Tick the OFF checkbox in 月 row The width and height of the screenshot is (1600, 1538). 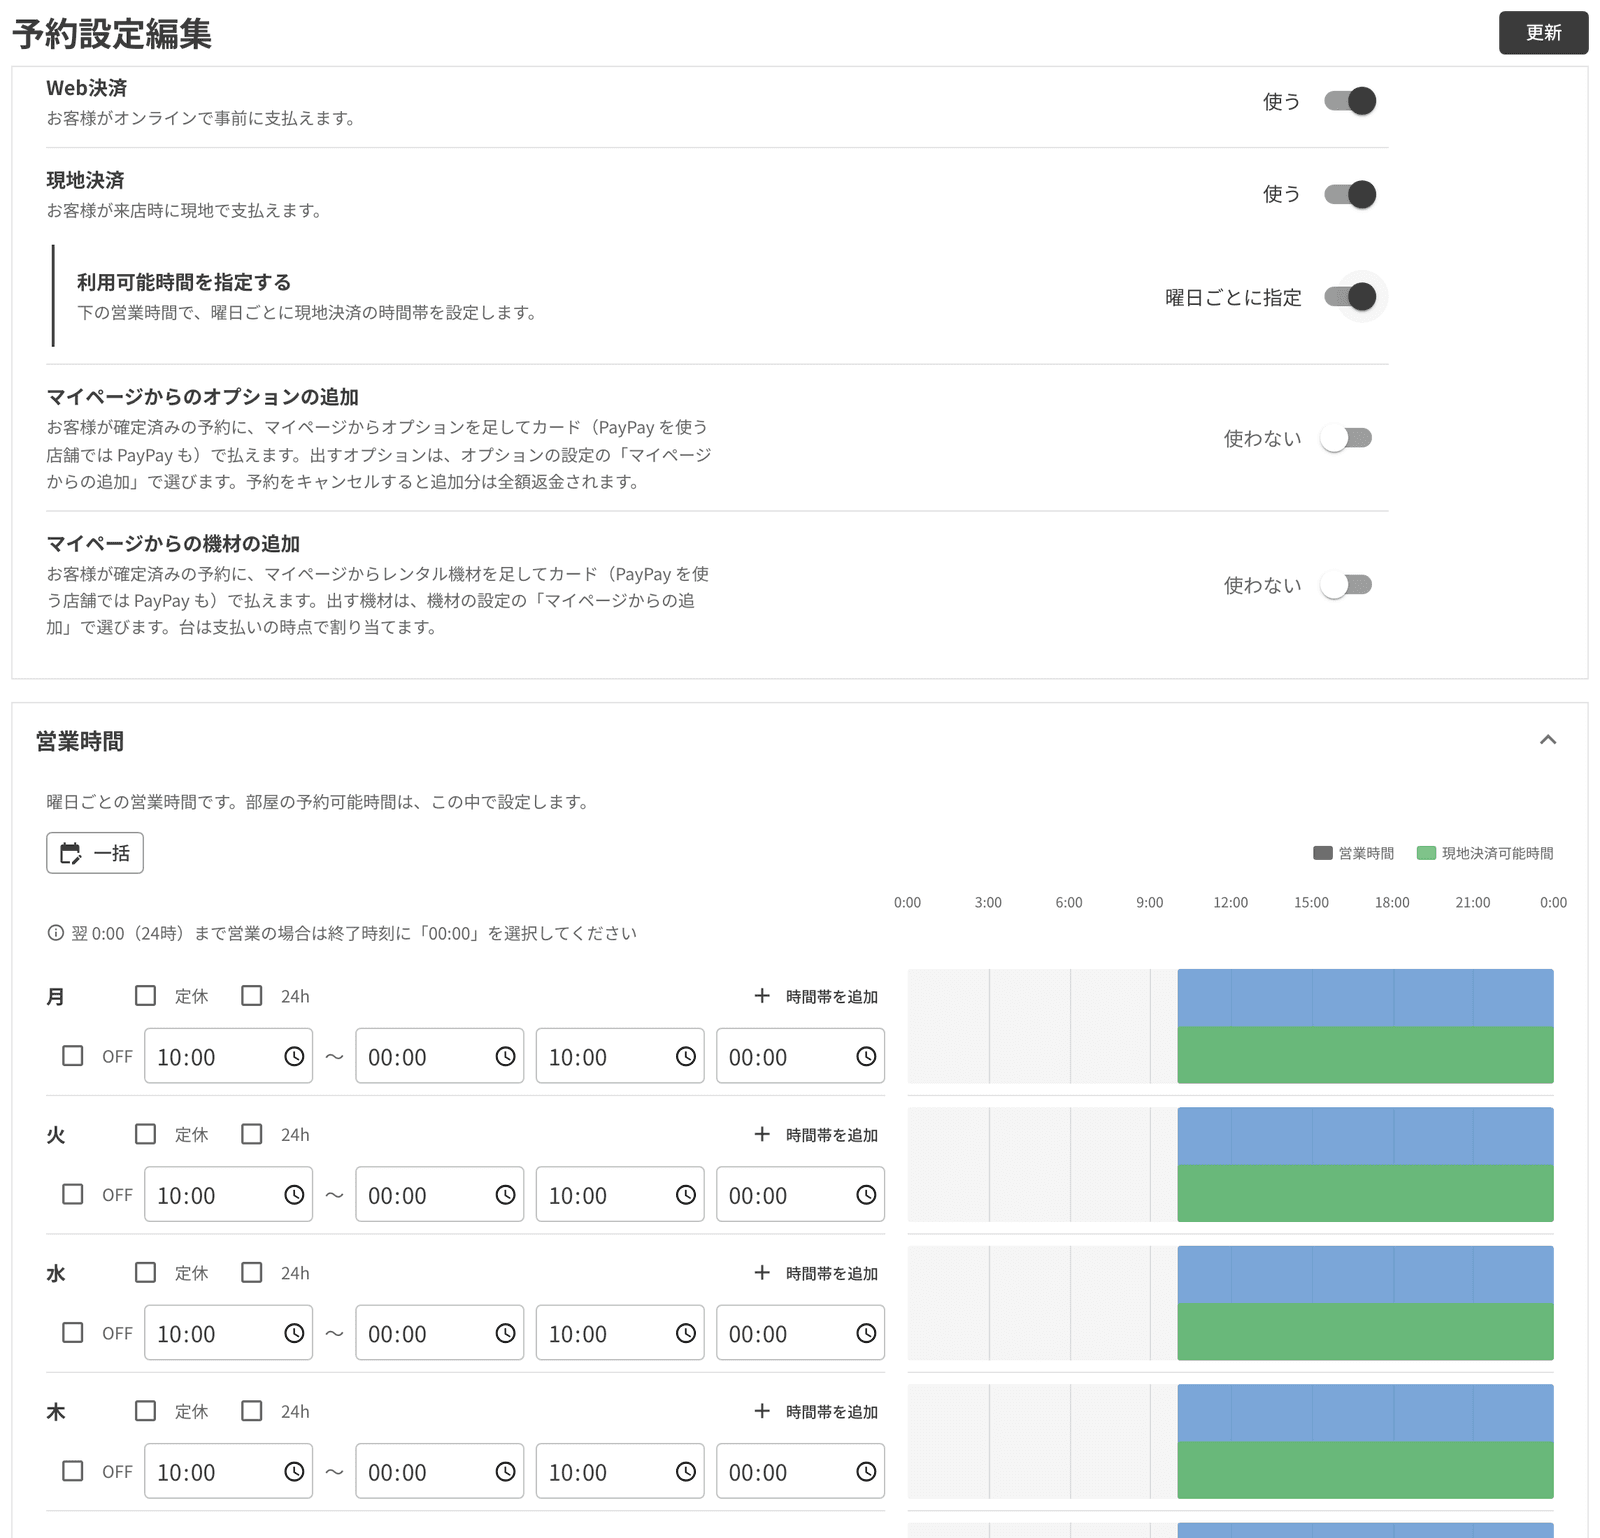tap(73, 1056)
